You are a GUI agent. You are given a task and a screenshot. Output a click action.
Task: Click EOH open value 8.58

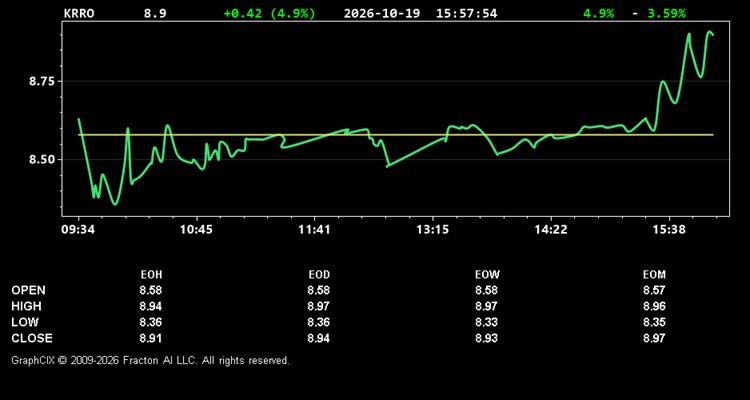pyautogui.click(x=151, y=290)
